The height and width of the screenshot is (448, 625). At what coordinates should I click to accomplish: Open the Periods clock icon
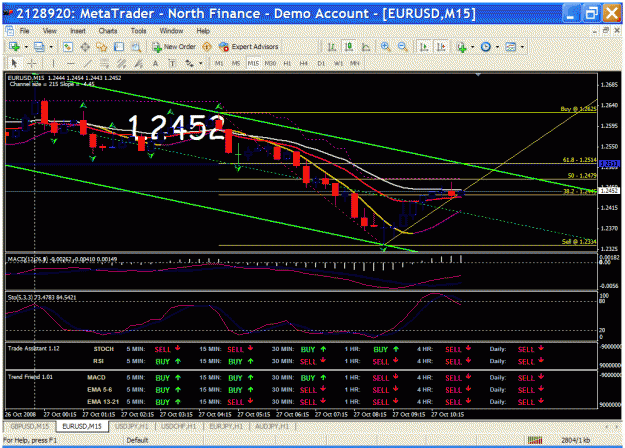pyautogui.click(x=485, y=47)
